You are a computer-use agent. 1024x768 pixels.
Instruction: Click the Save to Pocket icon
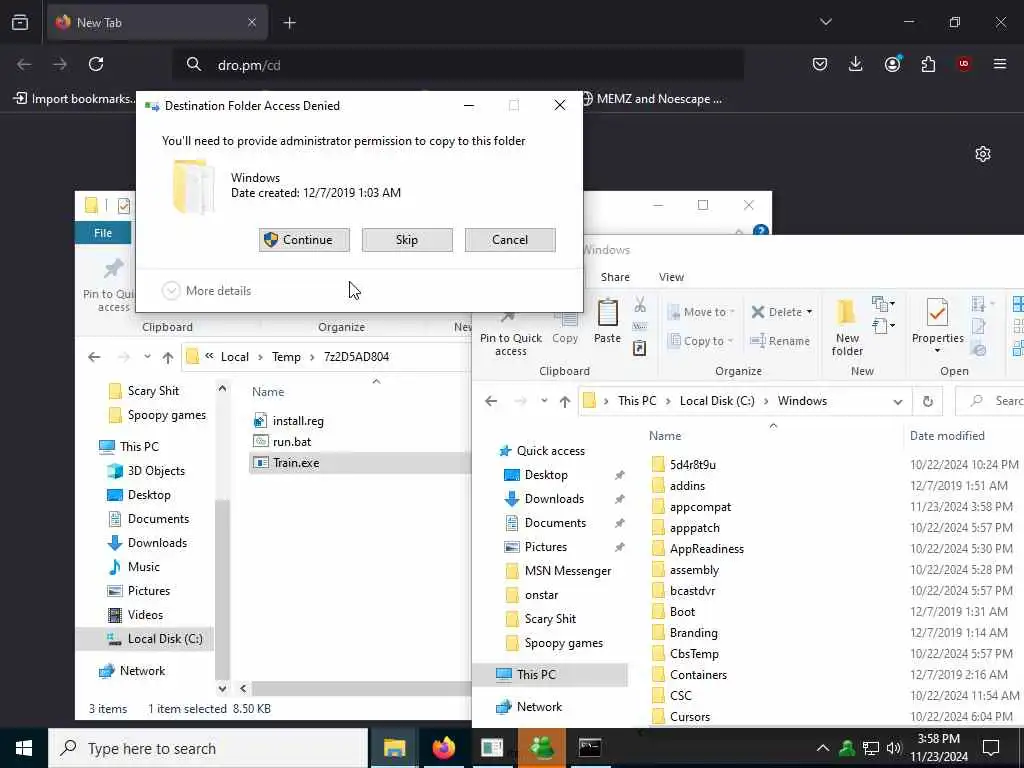click(x=820, y=64)
